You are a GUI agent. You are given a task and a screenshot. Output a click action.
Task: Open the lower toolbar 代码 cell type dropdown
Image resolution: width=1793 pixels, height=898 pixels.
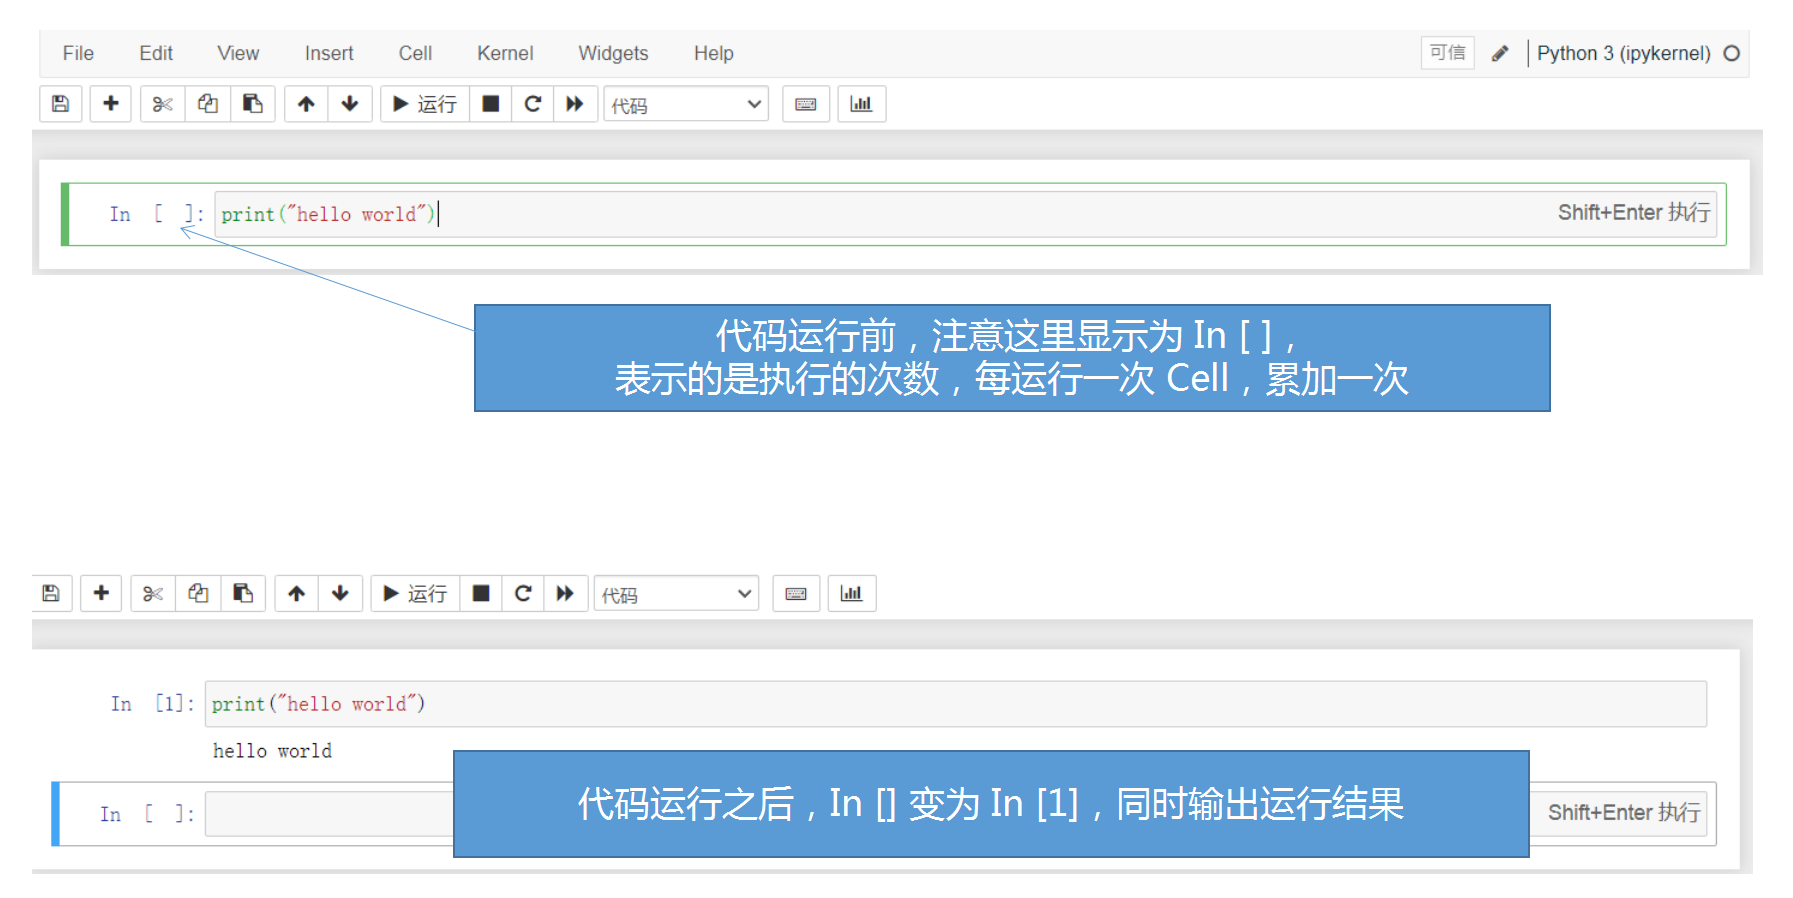pos(676,594)
